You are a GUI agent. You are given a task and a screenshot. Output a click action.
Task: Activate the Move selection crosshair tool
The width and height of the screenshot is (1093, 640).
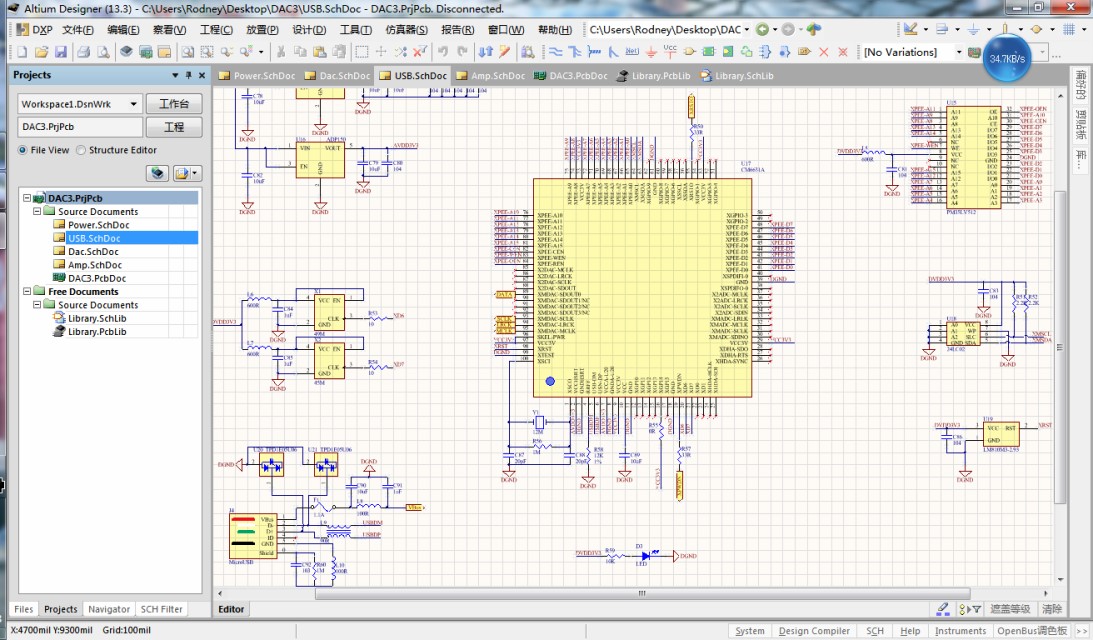tap(381, 52)
